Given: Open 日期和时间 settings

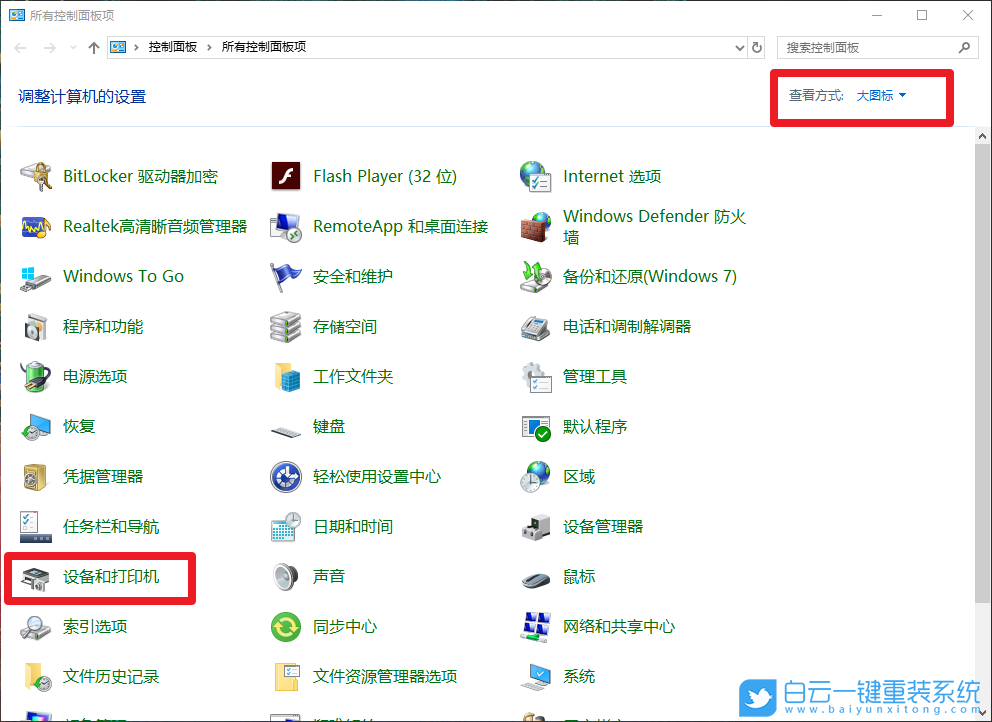Looking at the screenshot, I should pyautogui.click(x=346, y=526).
